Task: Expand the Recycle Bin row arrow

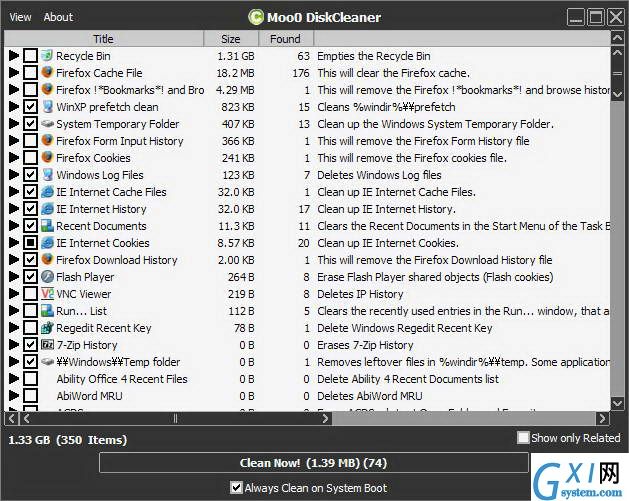Action: coord(14,55)
